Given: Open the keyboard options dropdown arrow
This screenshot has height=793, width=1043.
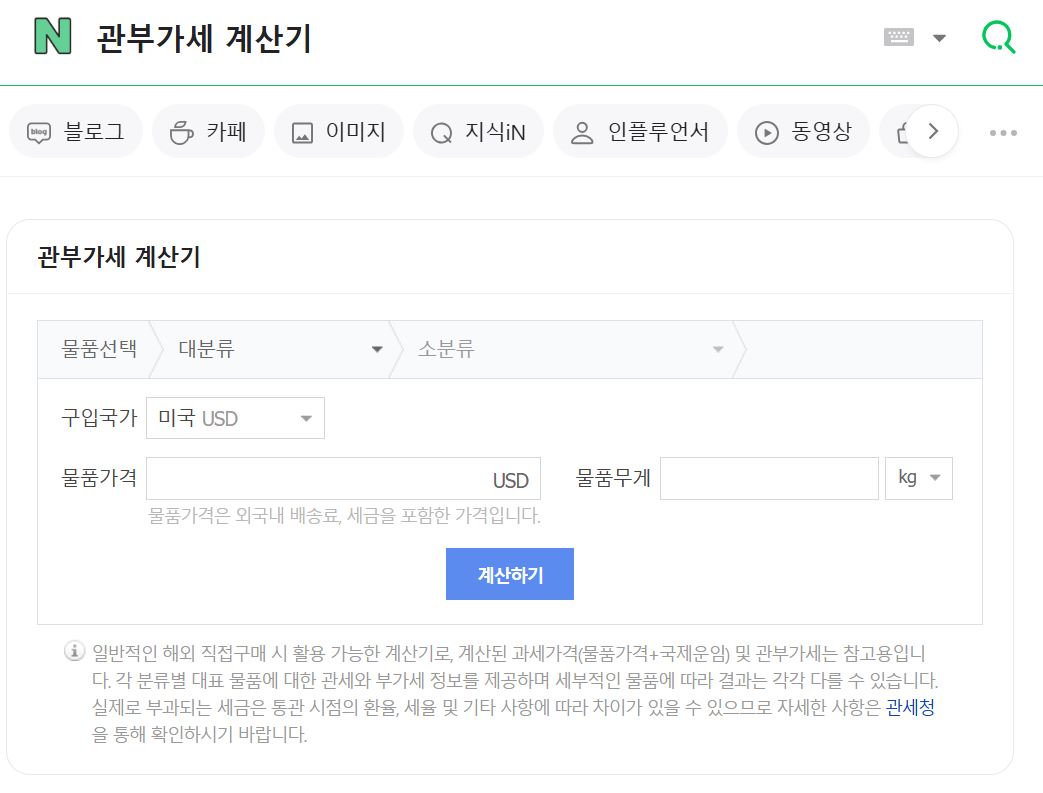Looking at the screenshot, I should [938, 35].
